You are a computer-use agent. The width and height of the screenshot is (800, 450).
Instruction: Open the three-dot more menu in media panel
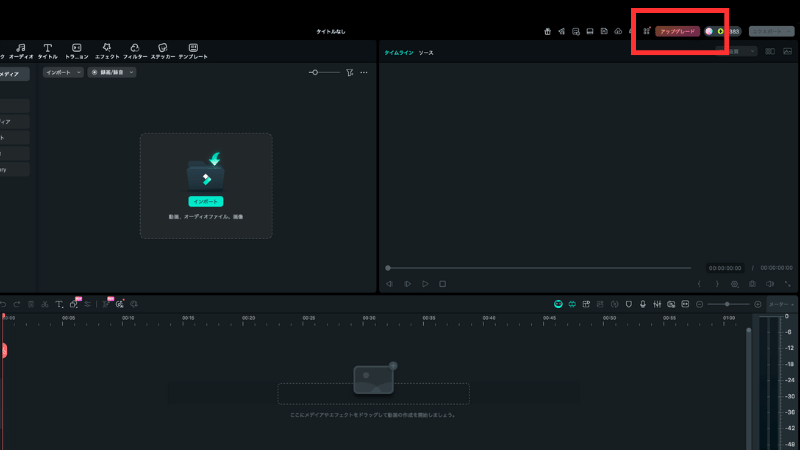364,73
